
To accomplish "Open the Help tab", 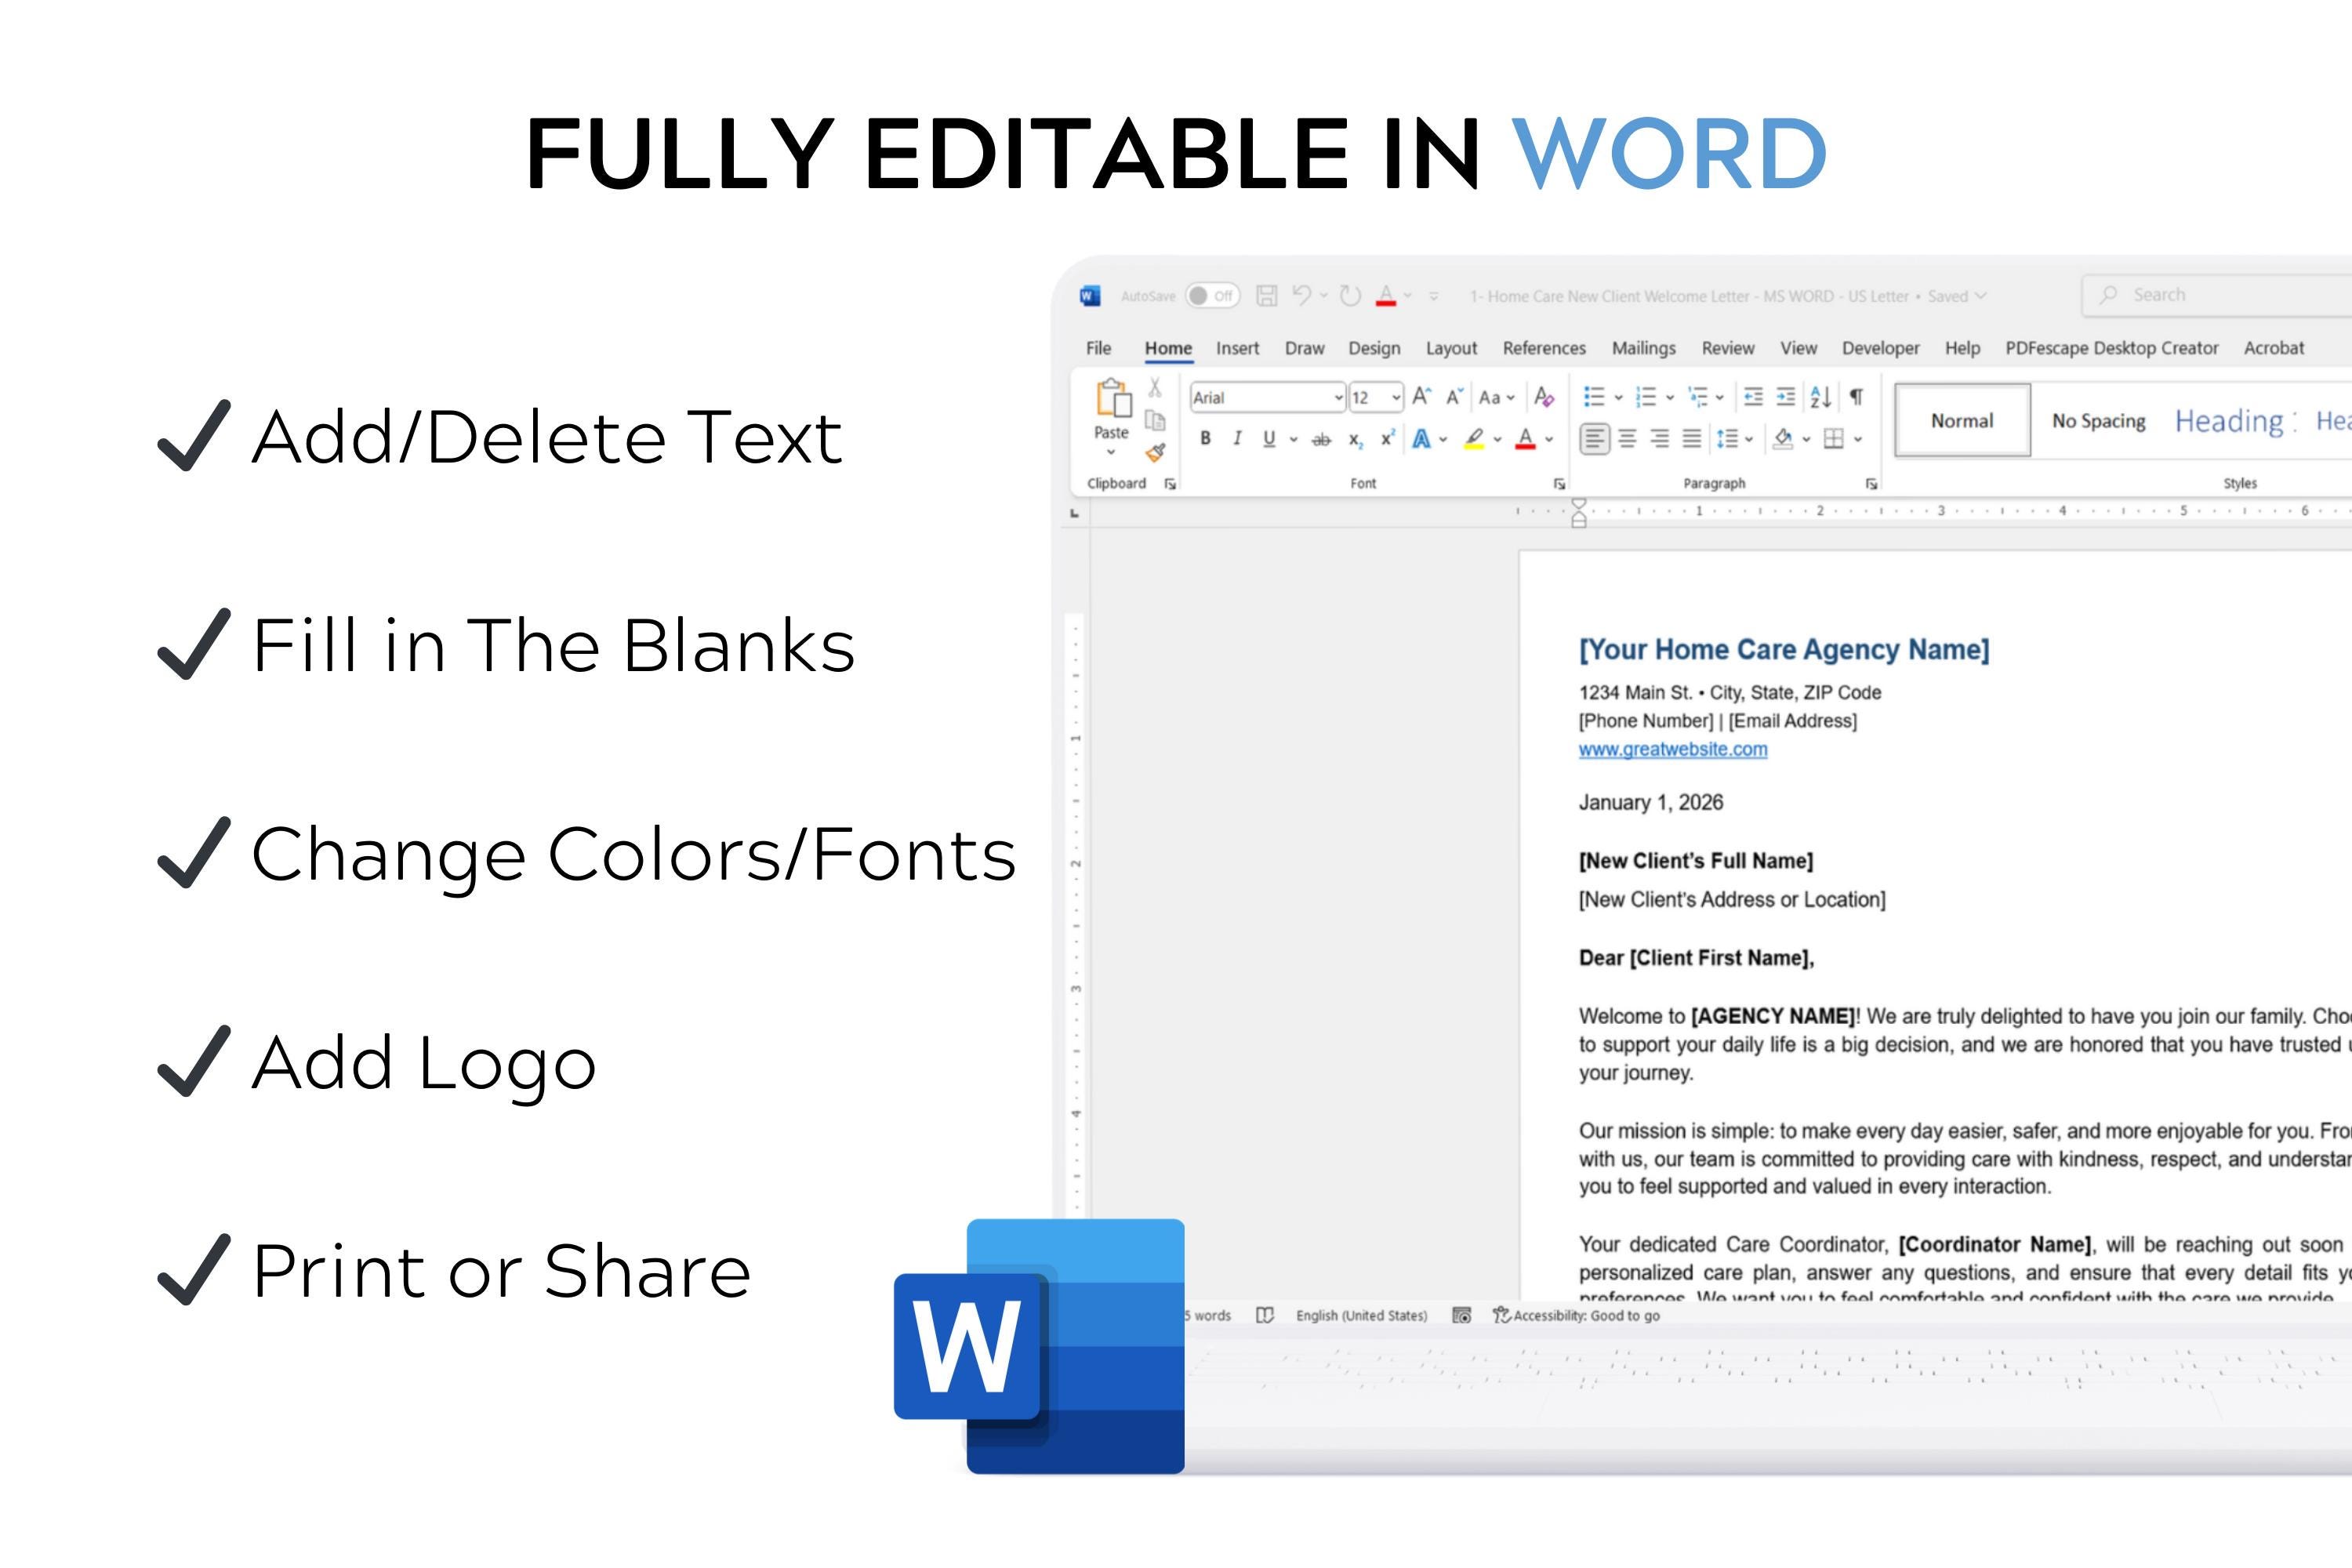I will coord(1962,348).
